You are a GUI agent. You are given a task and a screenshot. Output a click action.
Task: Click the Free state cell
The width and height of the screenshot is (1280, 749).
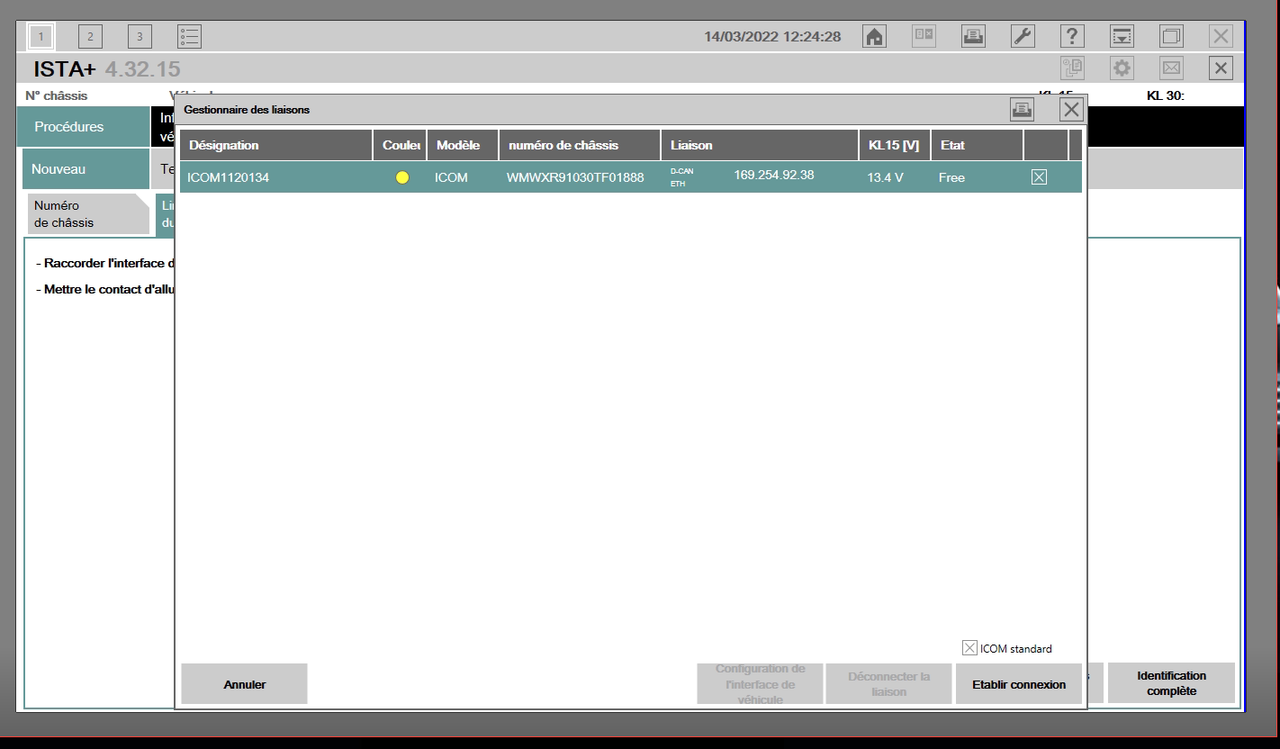point(952,177)
